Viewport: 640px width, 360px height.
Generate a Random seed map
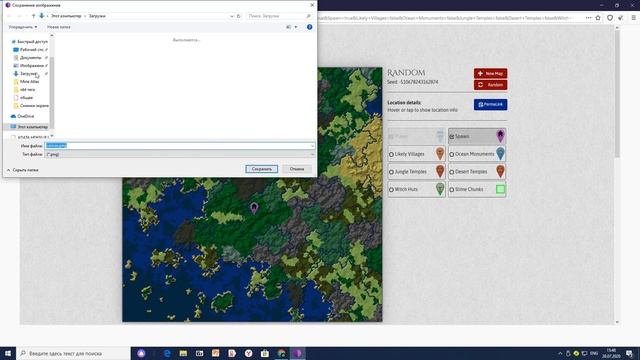tap(490, 85)
